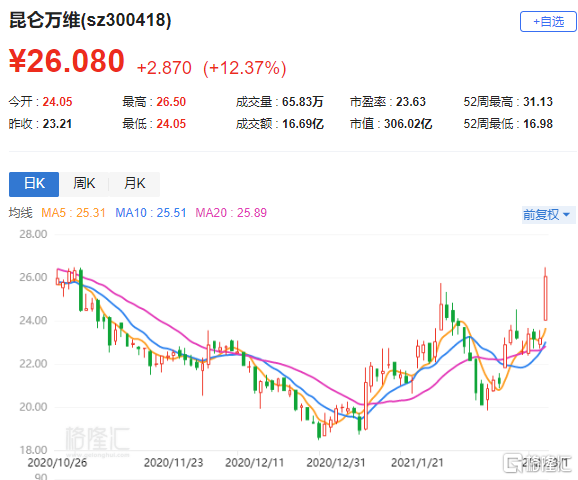Click the 28.00 y-axis label
This screenshot has height=480, width=578.
point(33,234)
